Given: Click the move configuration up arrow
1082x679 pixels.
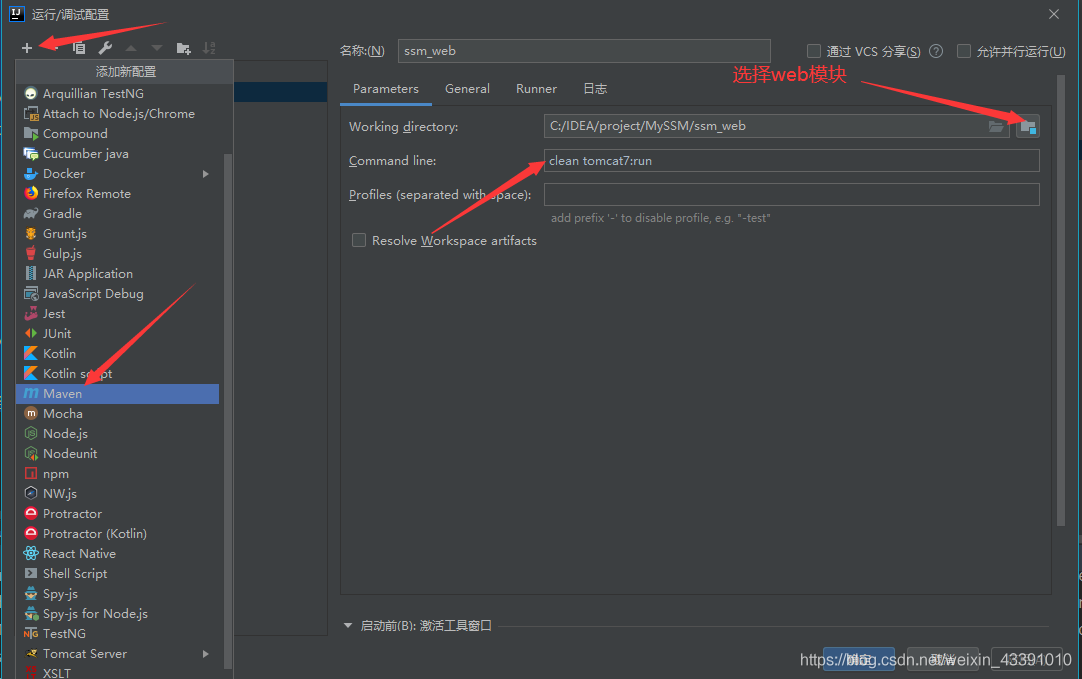Looking at the screenshot, I should tap(131, 48).
